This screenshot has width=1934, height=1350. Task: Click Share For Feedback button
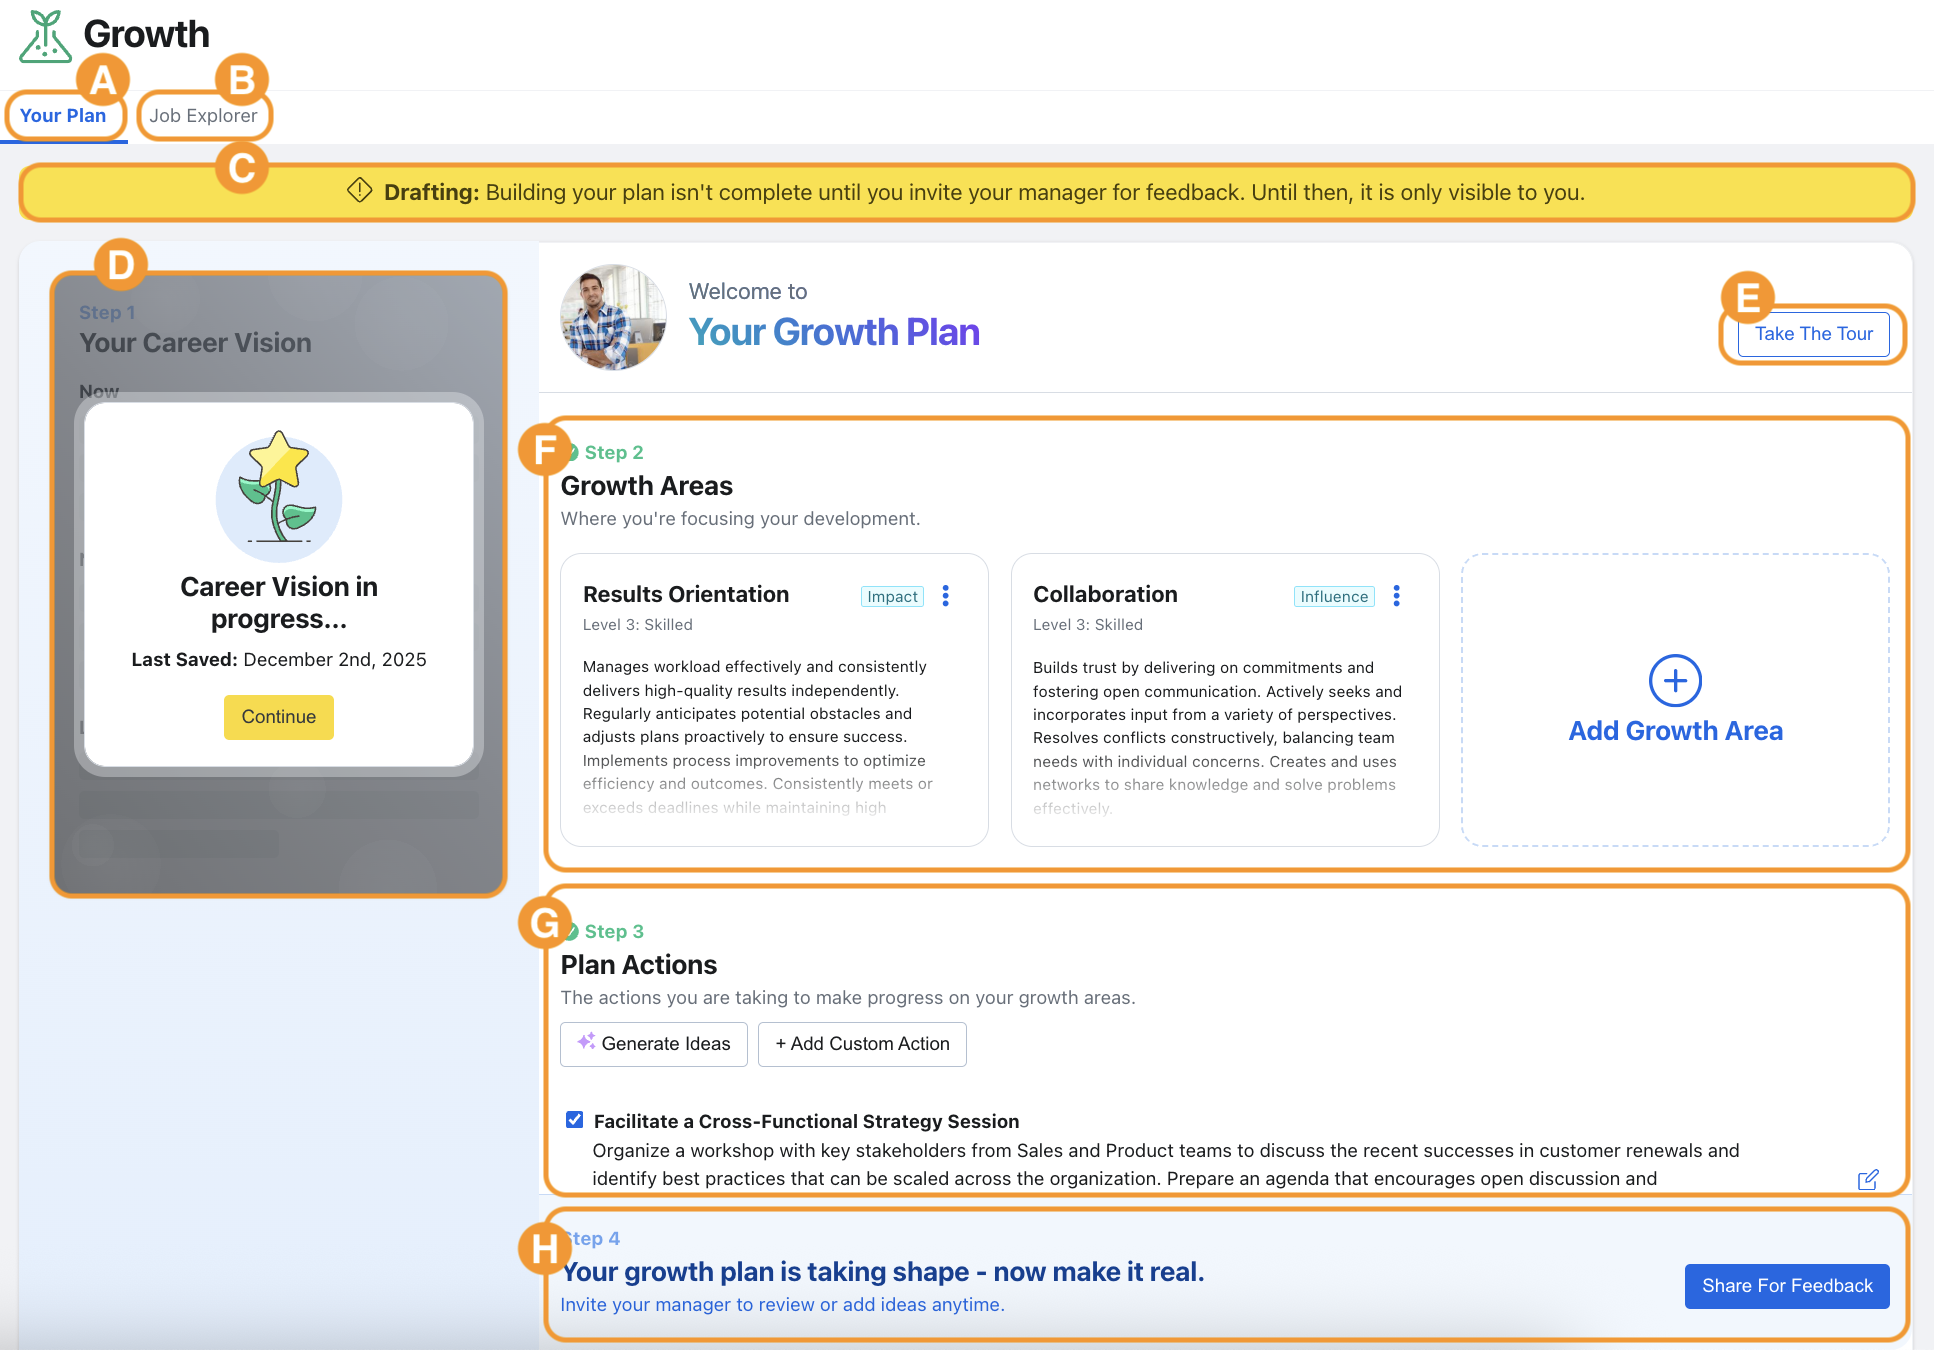point(1786,1286)
